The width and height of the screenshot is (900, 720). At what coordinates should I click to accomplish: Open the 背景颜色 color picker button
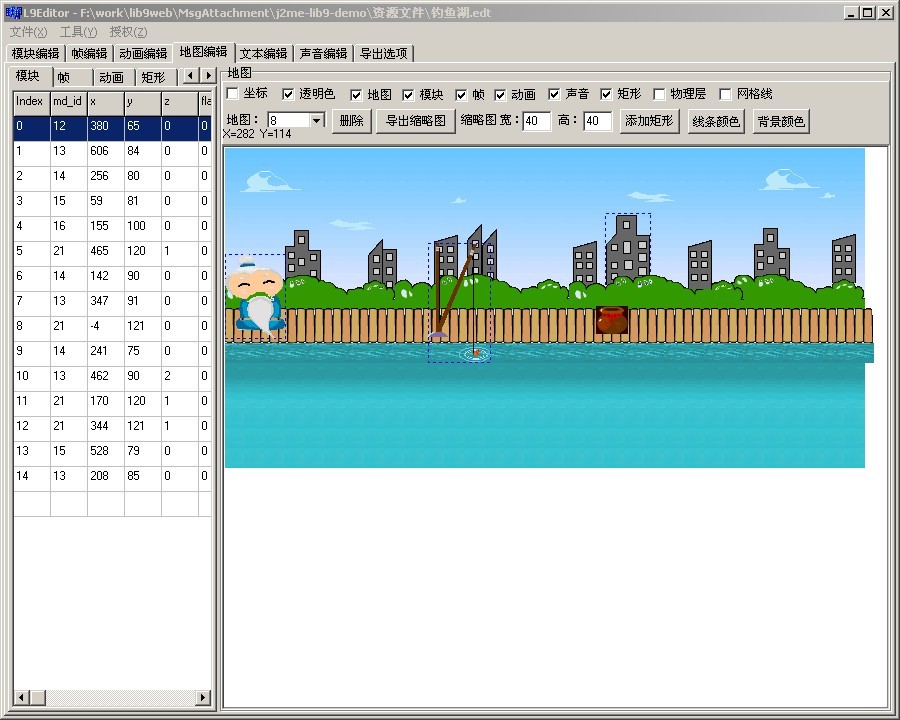(781, 121)
